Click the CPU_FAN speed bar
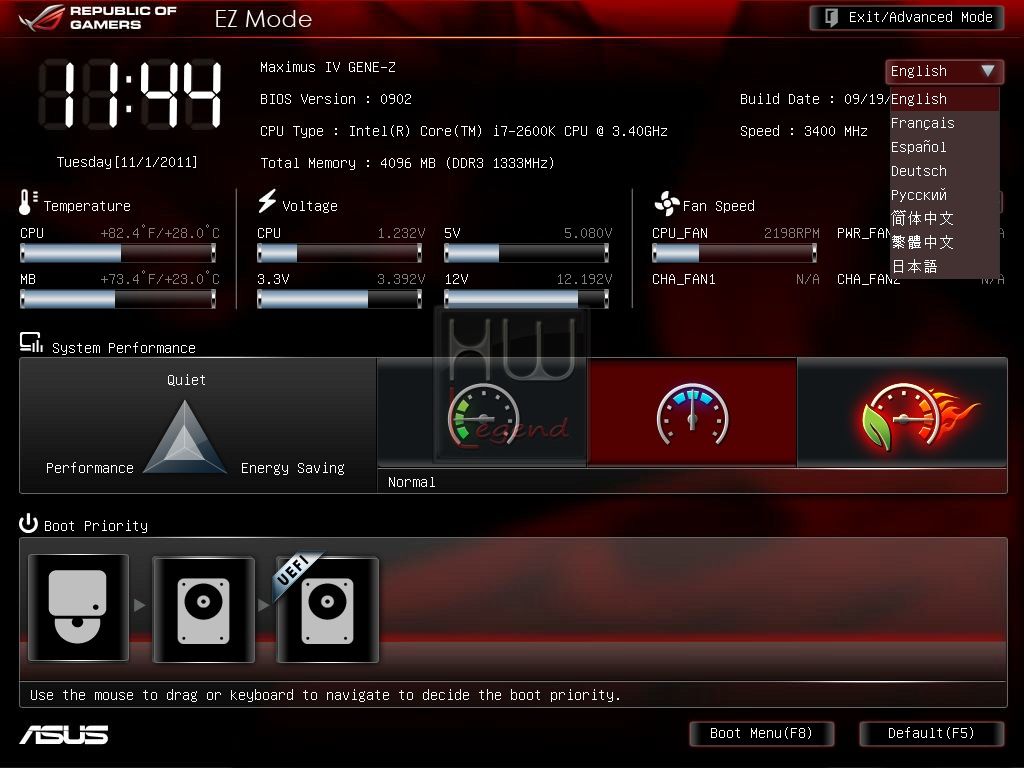Screen dimensions: 1024x768 coord(735,253)
